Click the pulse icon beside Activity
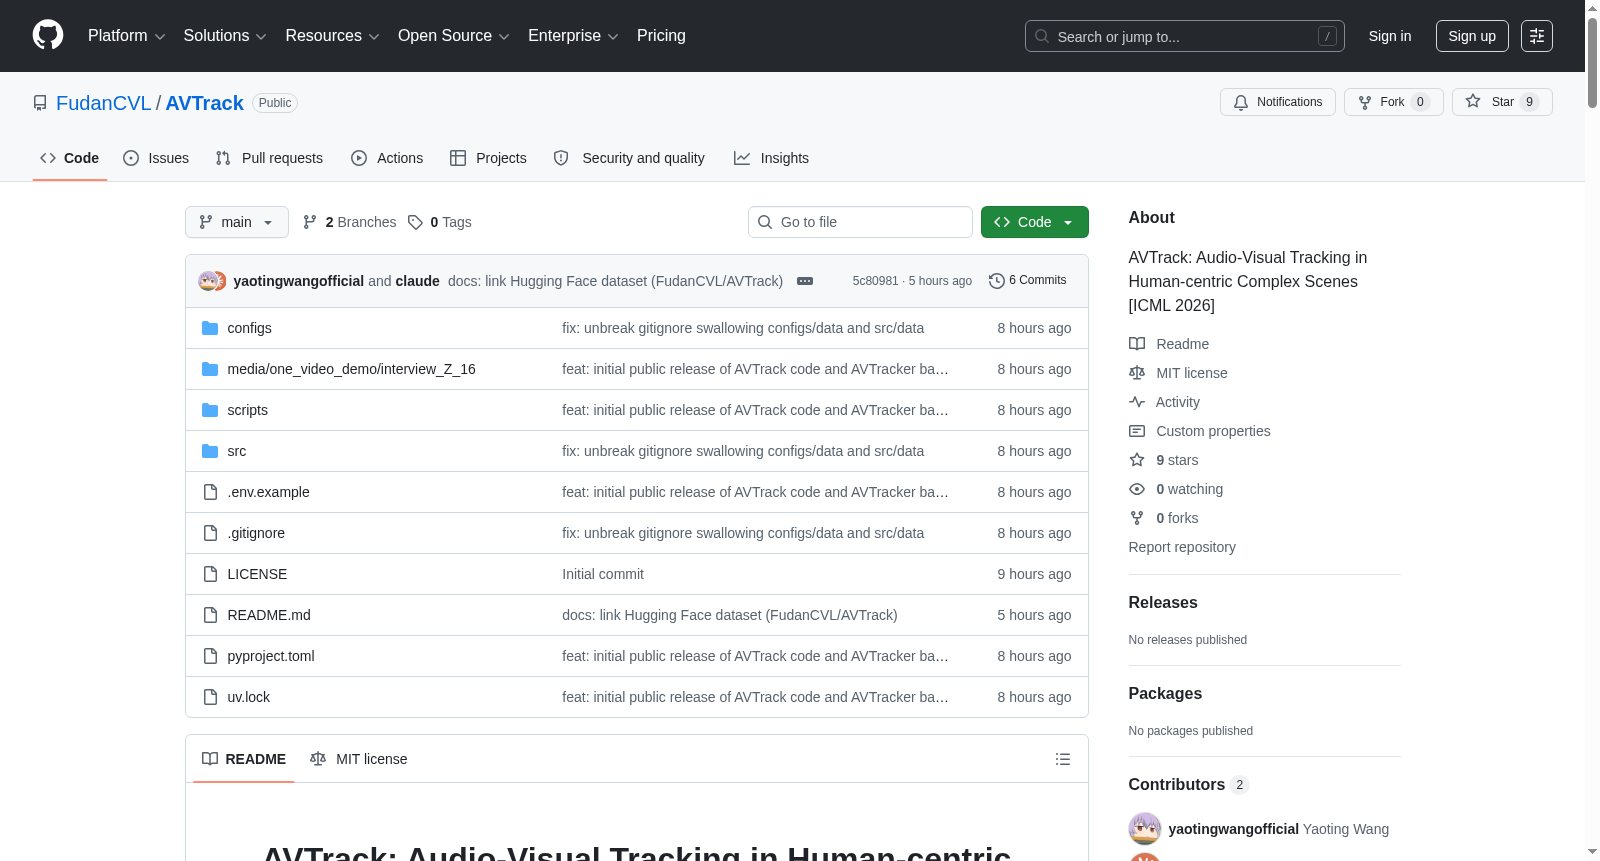 [1137, 402]
